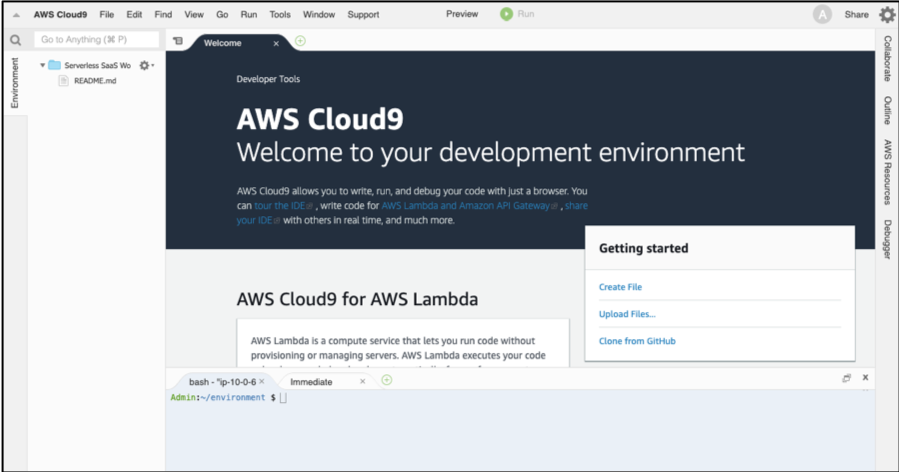Image resolution: width=899 pixels, height=472 pixels.
Task: Close the Welcome tab
Action: [276, 44]
